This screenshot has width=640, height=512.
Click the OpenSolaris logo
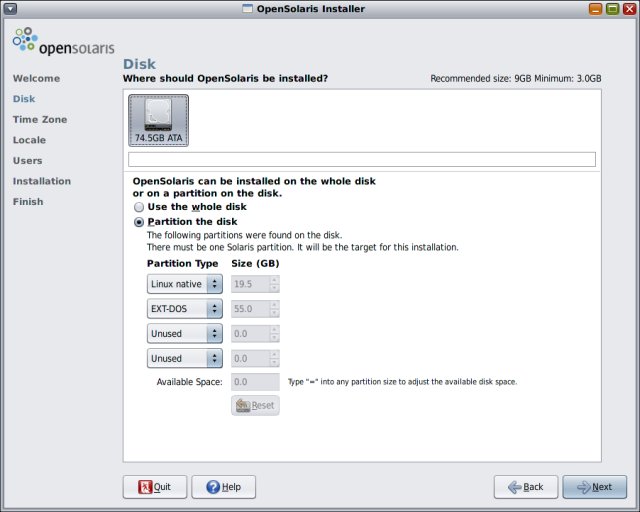(x=63, y=41)
